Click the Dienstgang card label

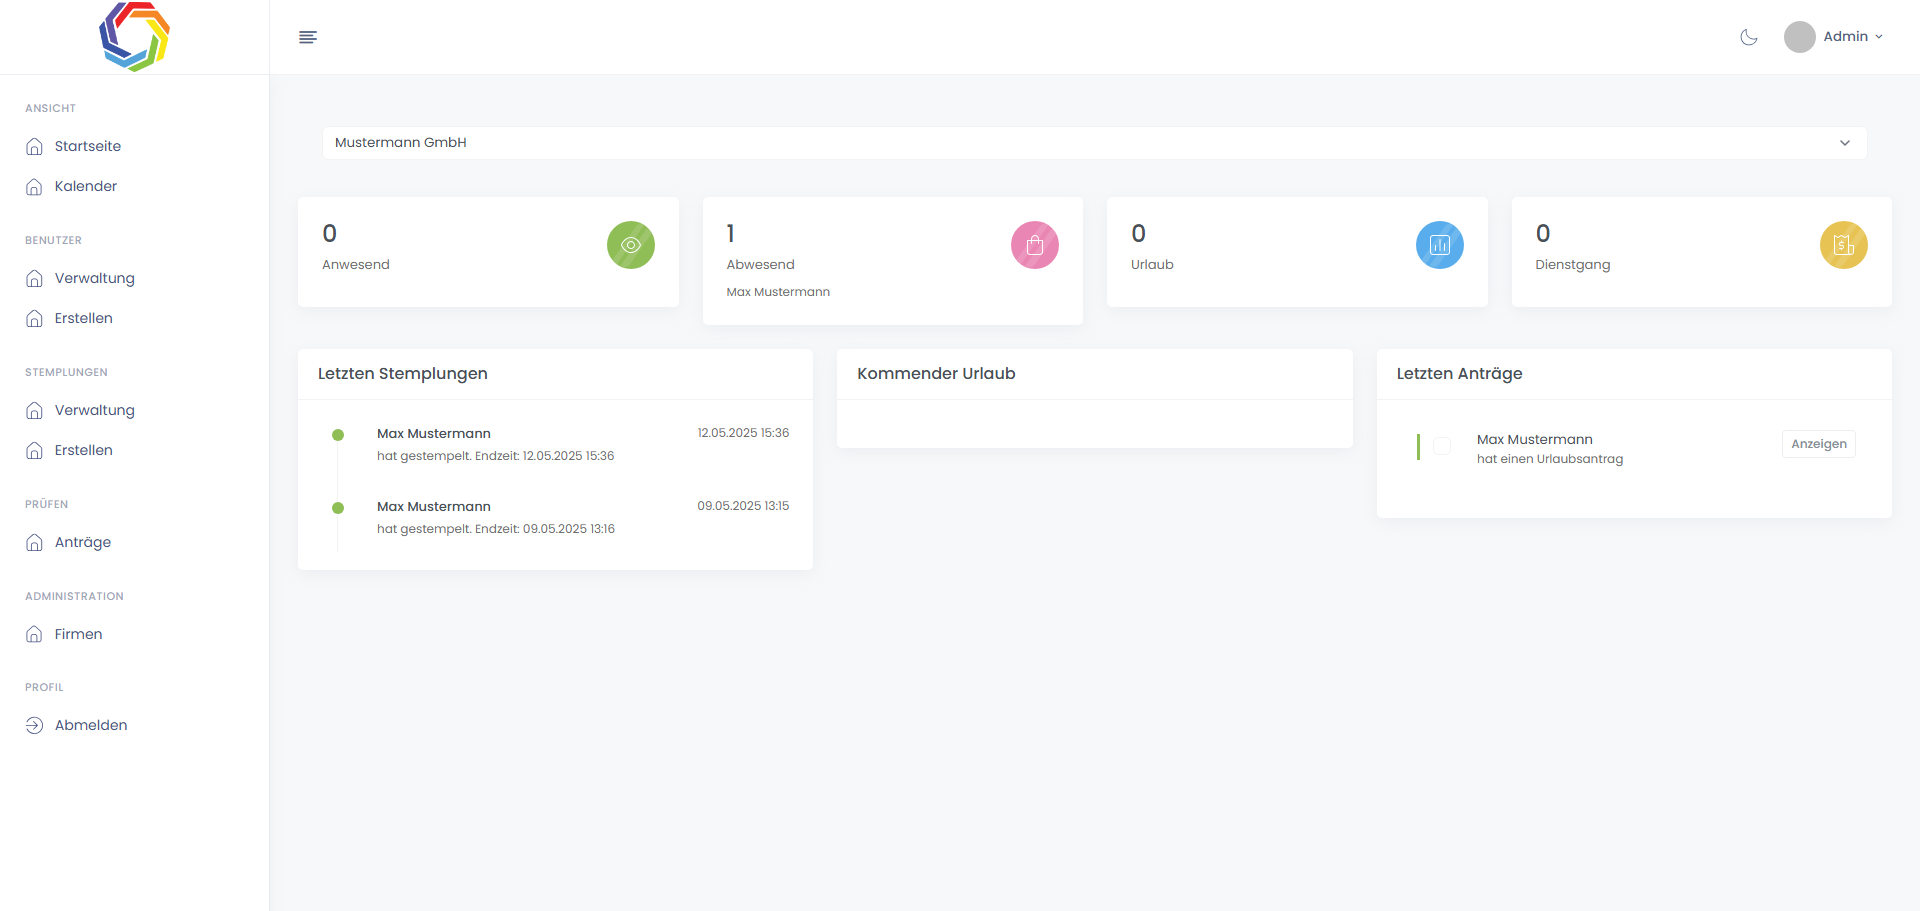(1573, 265)
